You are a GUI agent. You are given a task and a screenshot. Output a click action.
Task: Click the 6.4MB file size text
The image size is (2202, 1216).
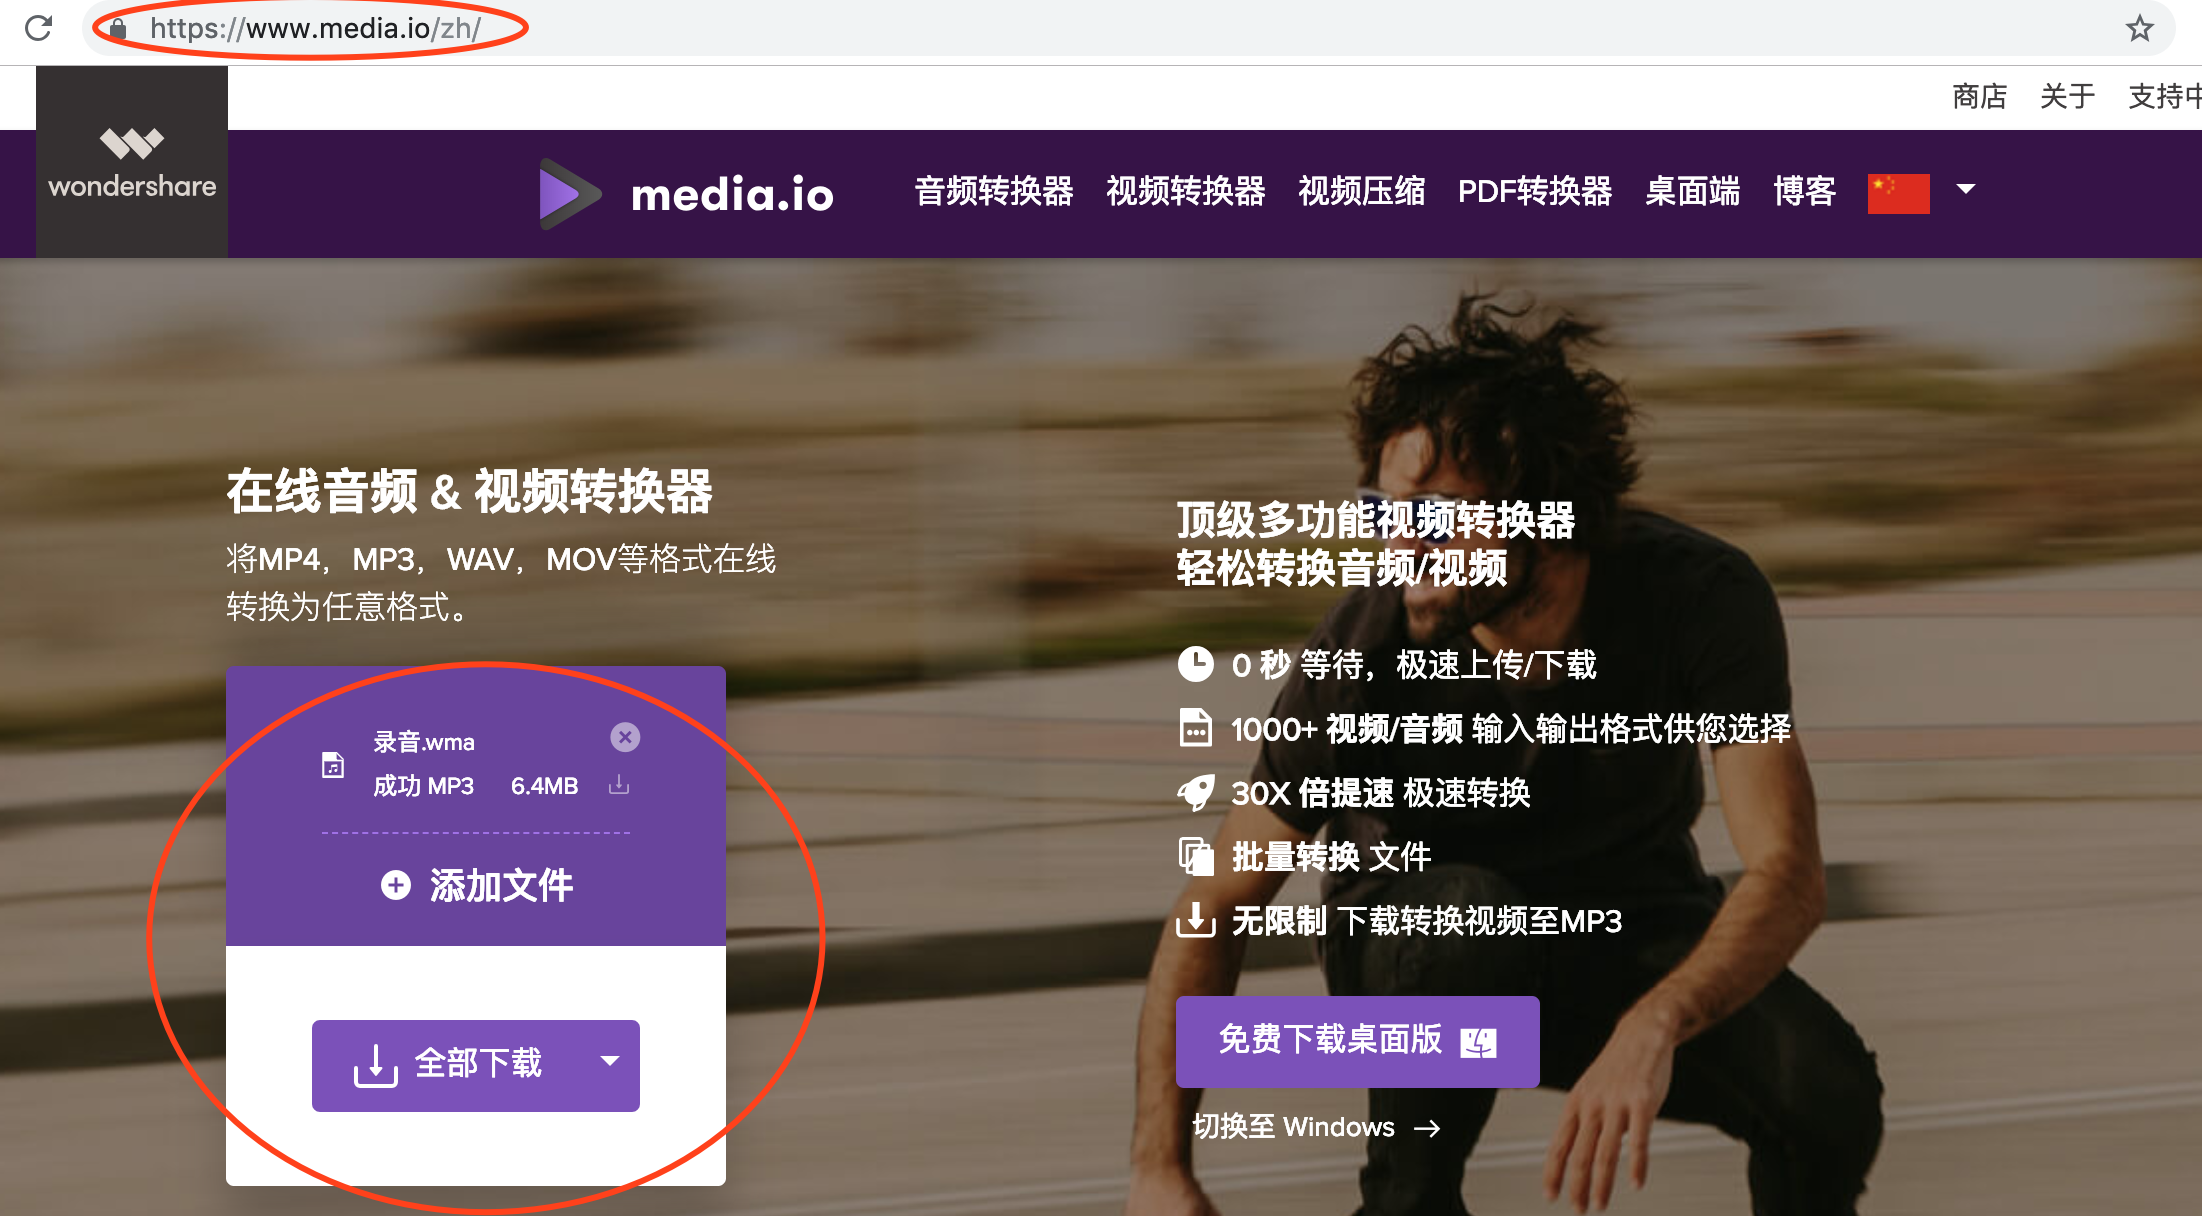(x=544, y=786)
